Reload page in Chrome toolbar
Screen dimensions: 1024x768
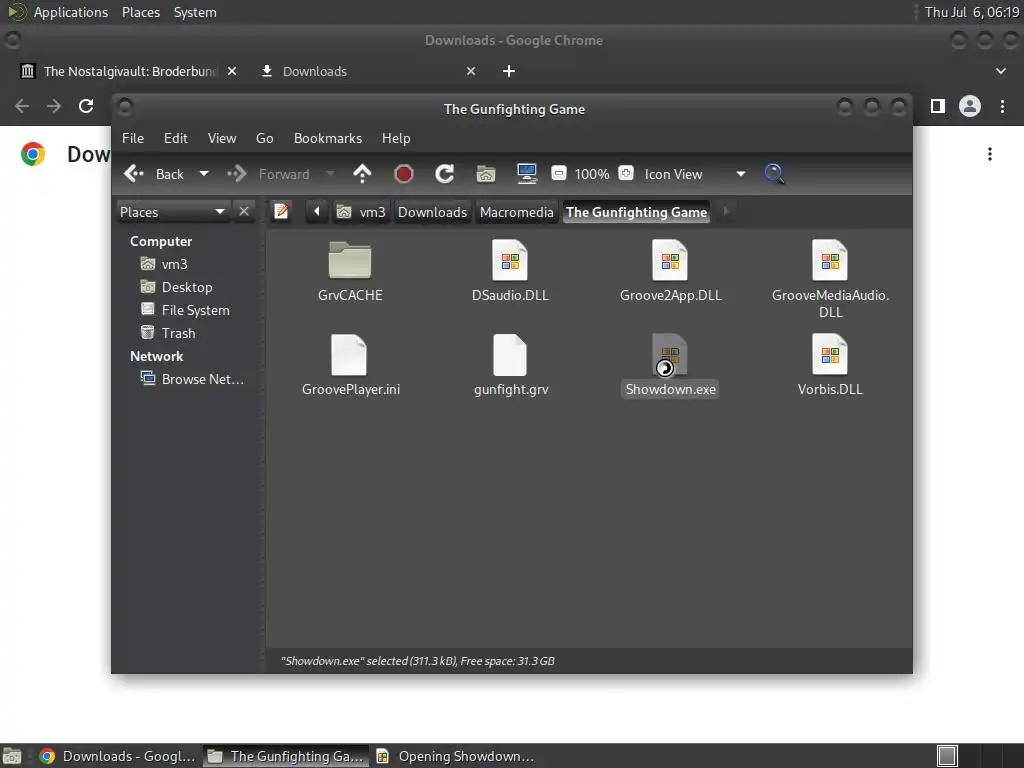pyautogui.click(x=86, y=106)
